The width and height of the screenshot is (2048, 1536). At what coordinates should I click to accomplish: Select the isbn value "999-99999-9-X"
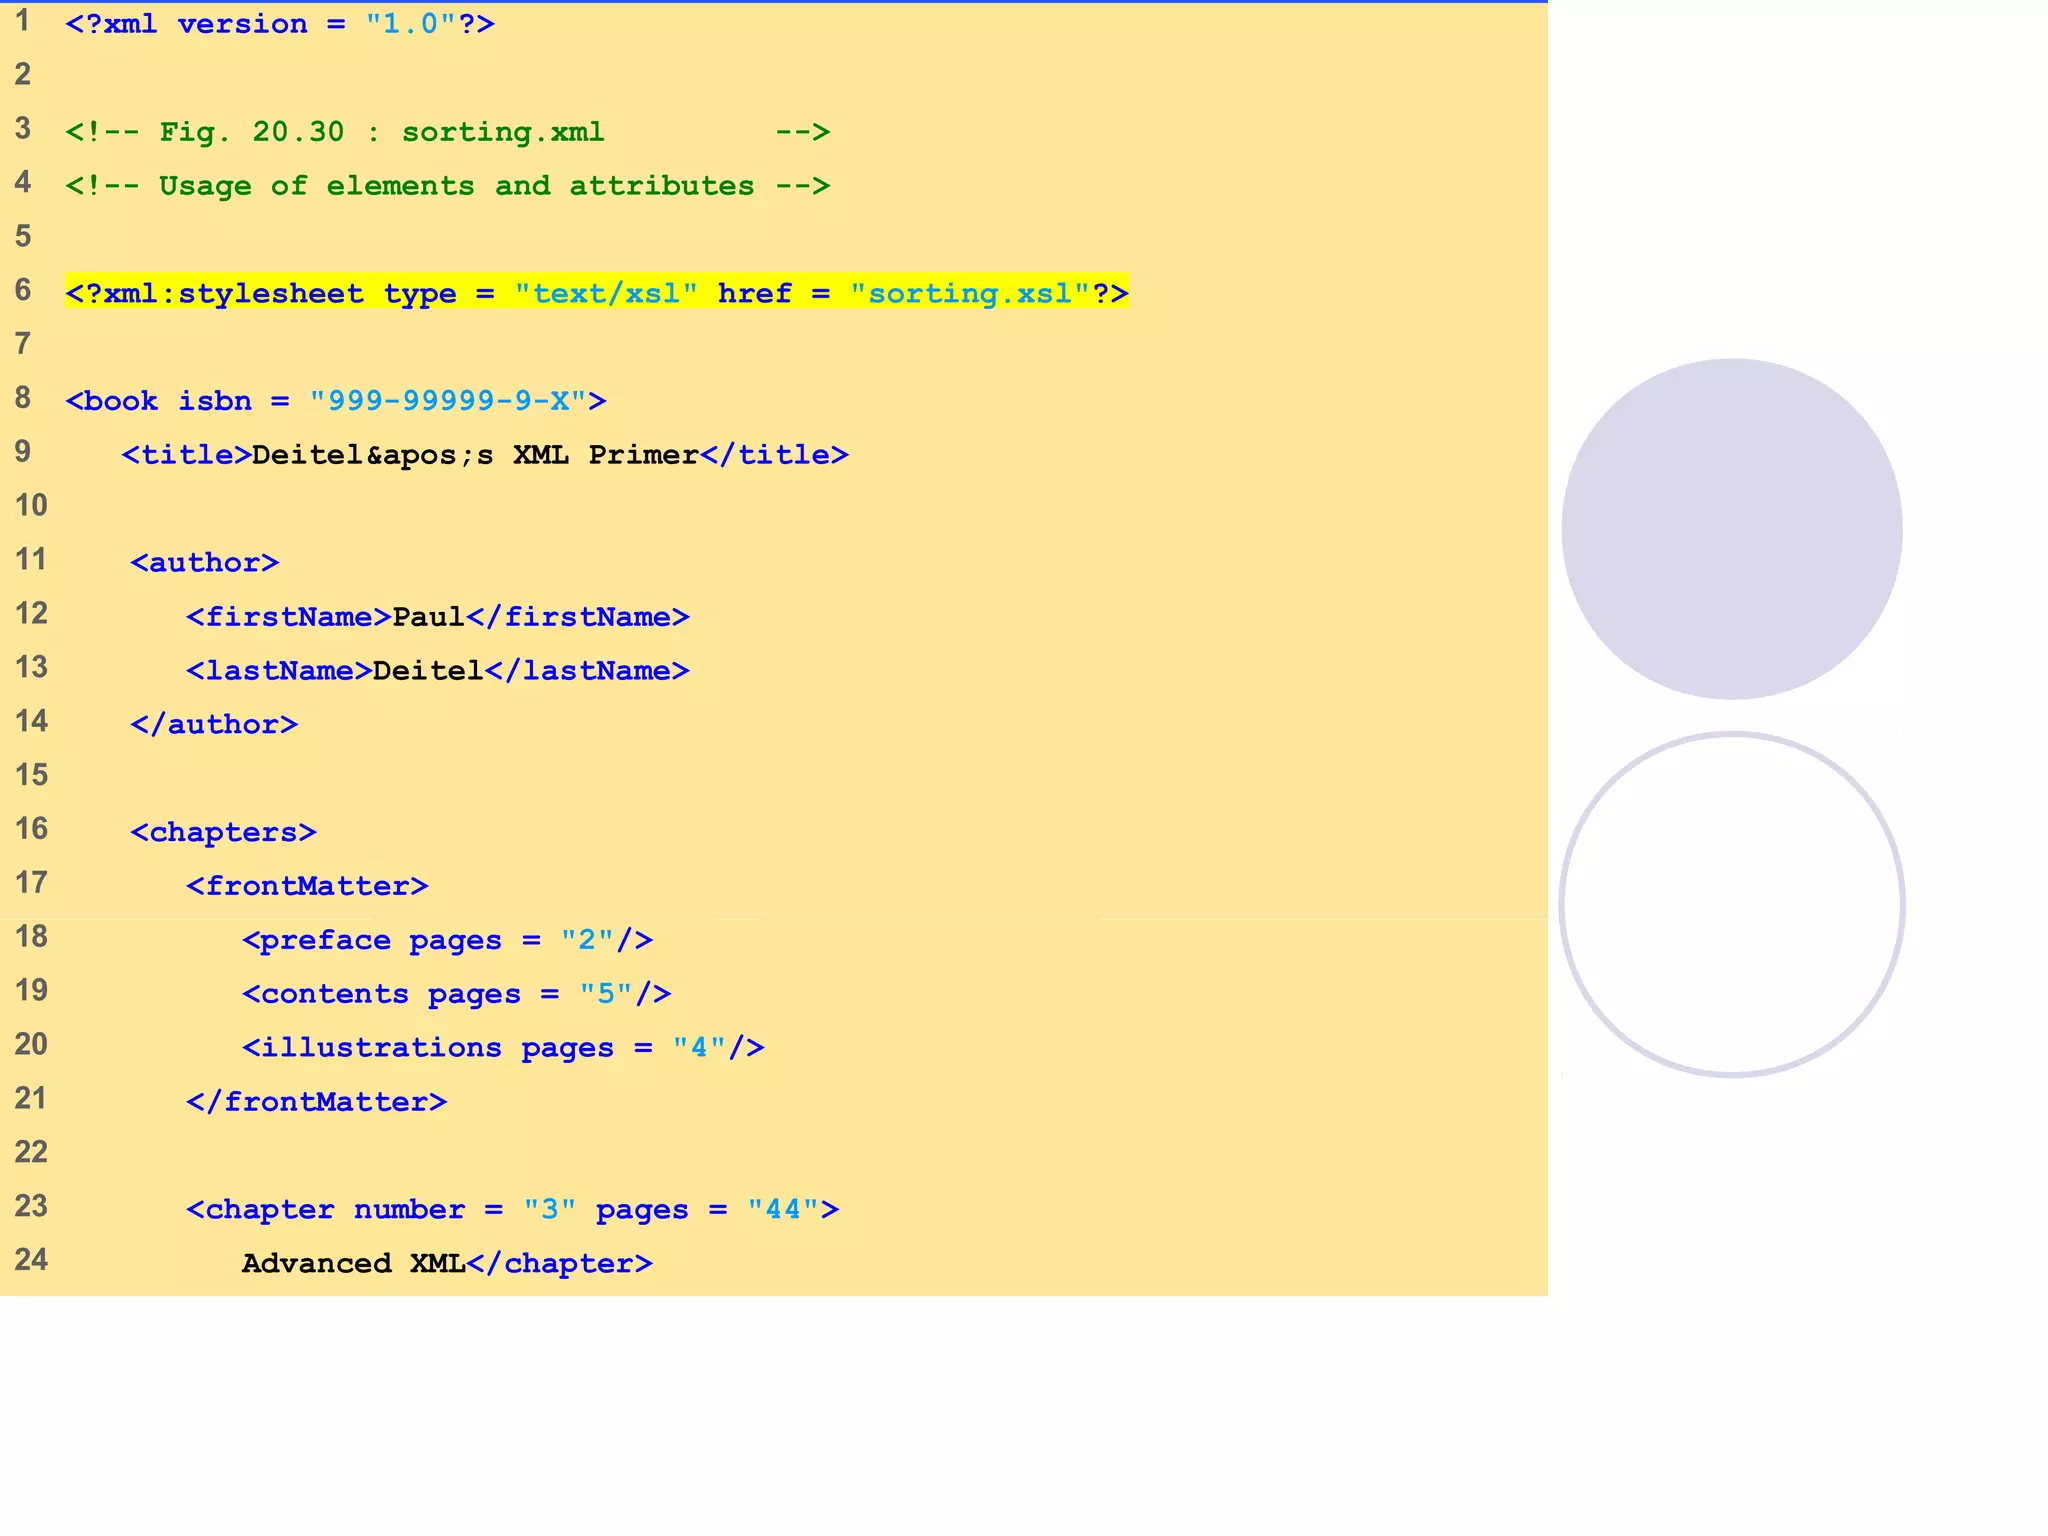[x=449, y=401]
